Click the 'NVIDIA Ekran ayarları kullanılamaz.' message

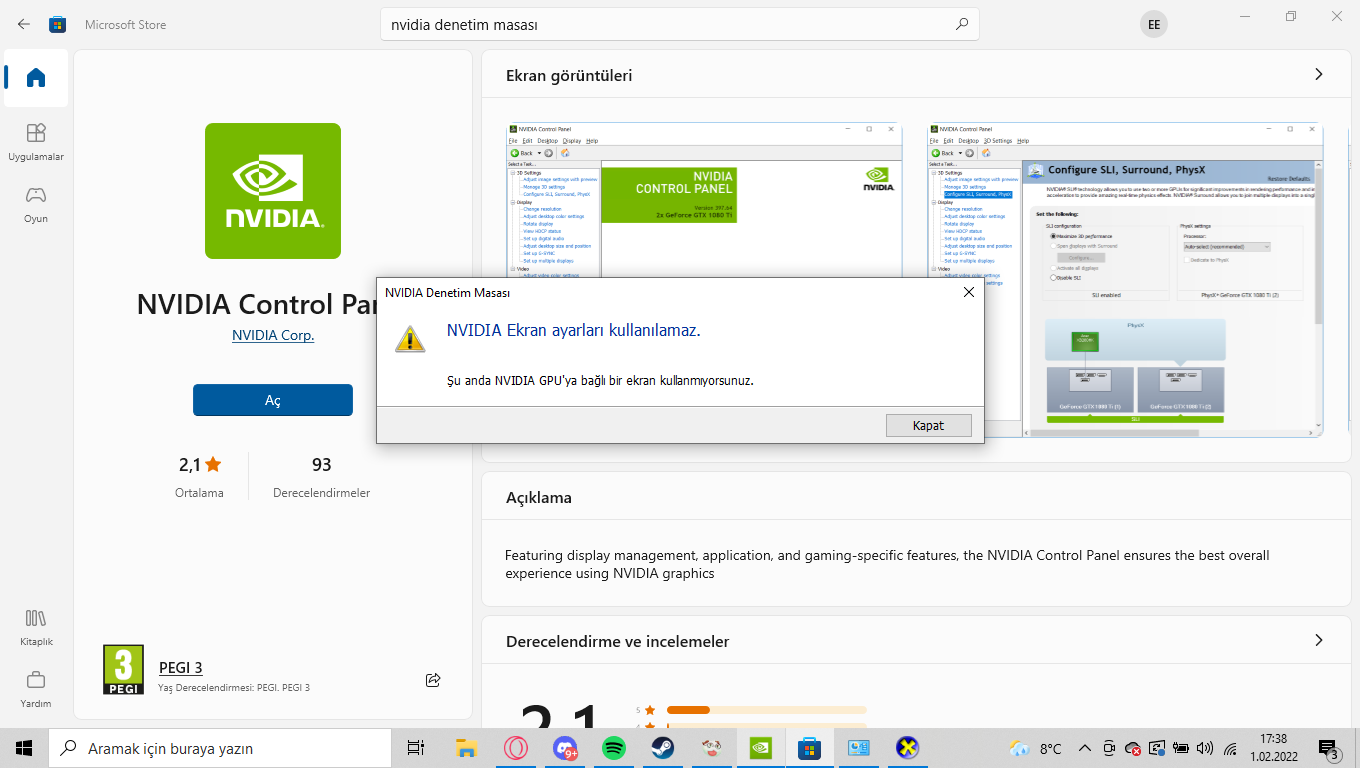(x=573, y=330)
